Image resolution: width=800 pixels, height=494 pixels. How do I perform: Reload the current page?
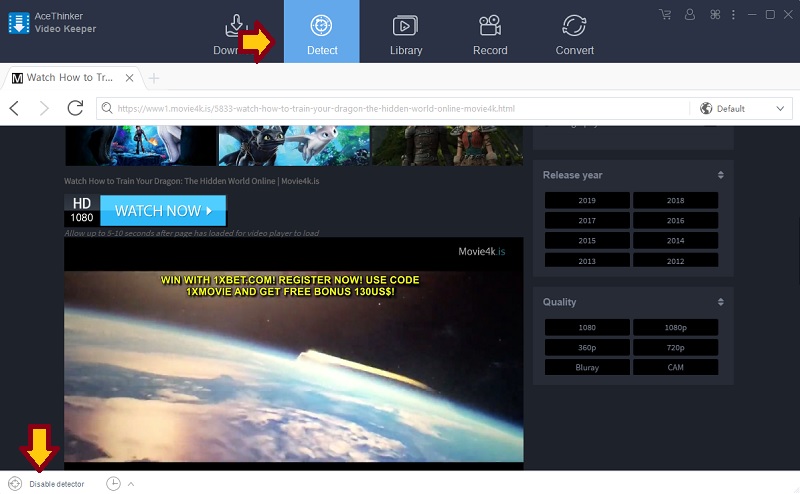click(75, 108)
